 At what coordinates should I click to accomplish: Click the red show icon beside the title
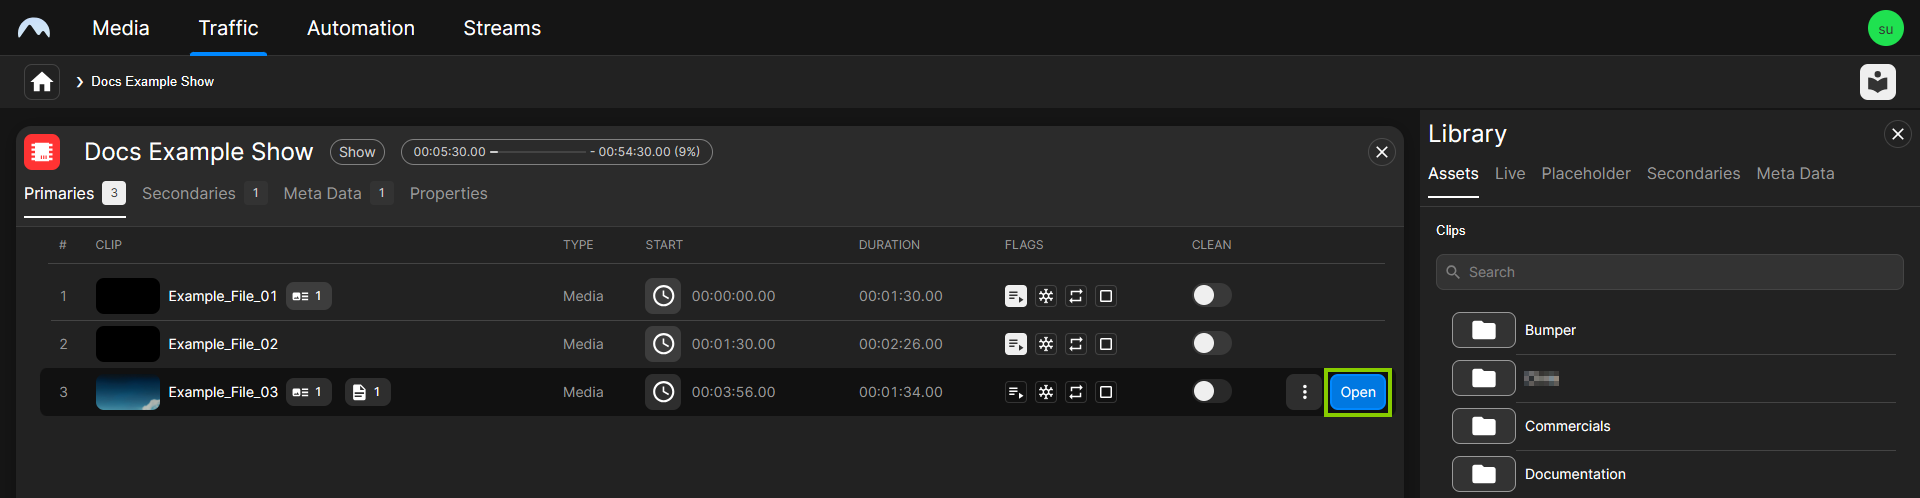point(42,152)
